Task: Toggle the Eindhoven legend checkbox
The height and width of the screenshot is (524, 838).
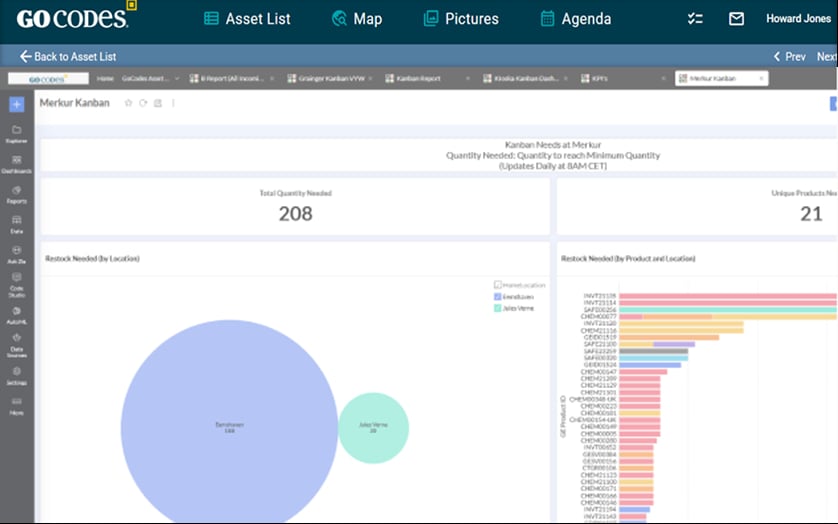Action: [x=498, y=296]
